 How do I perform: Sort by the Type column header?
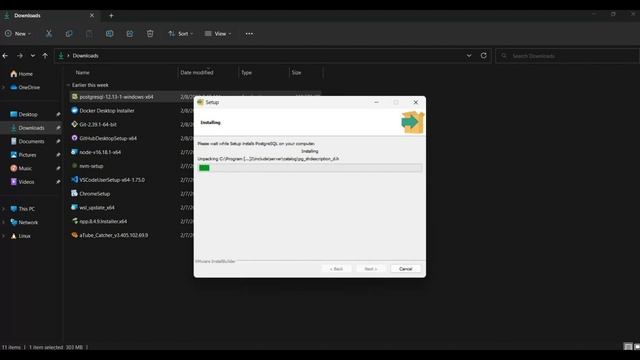click(x=247, y=72)
